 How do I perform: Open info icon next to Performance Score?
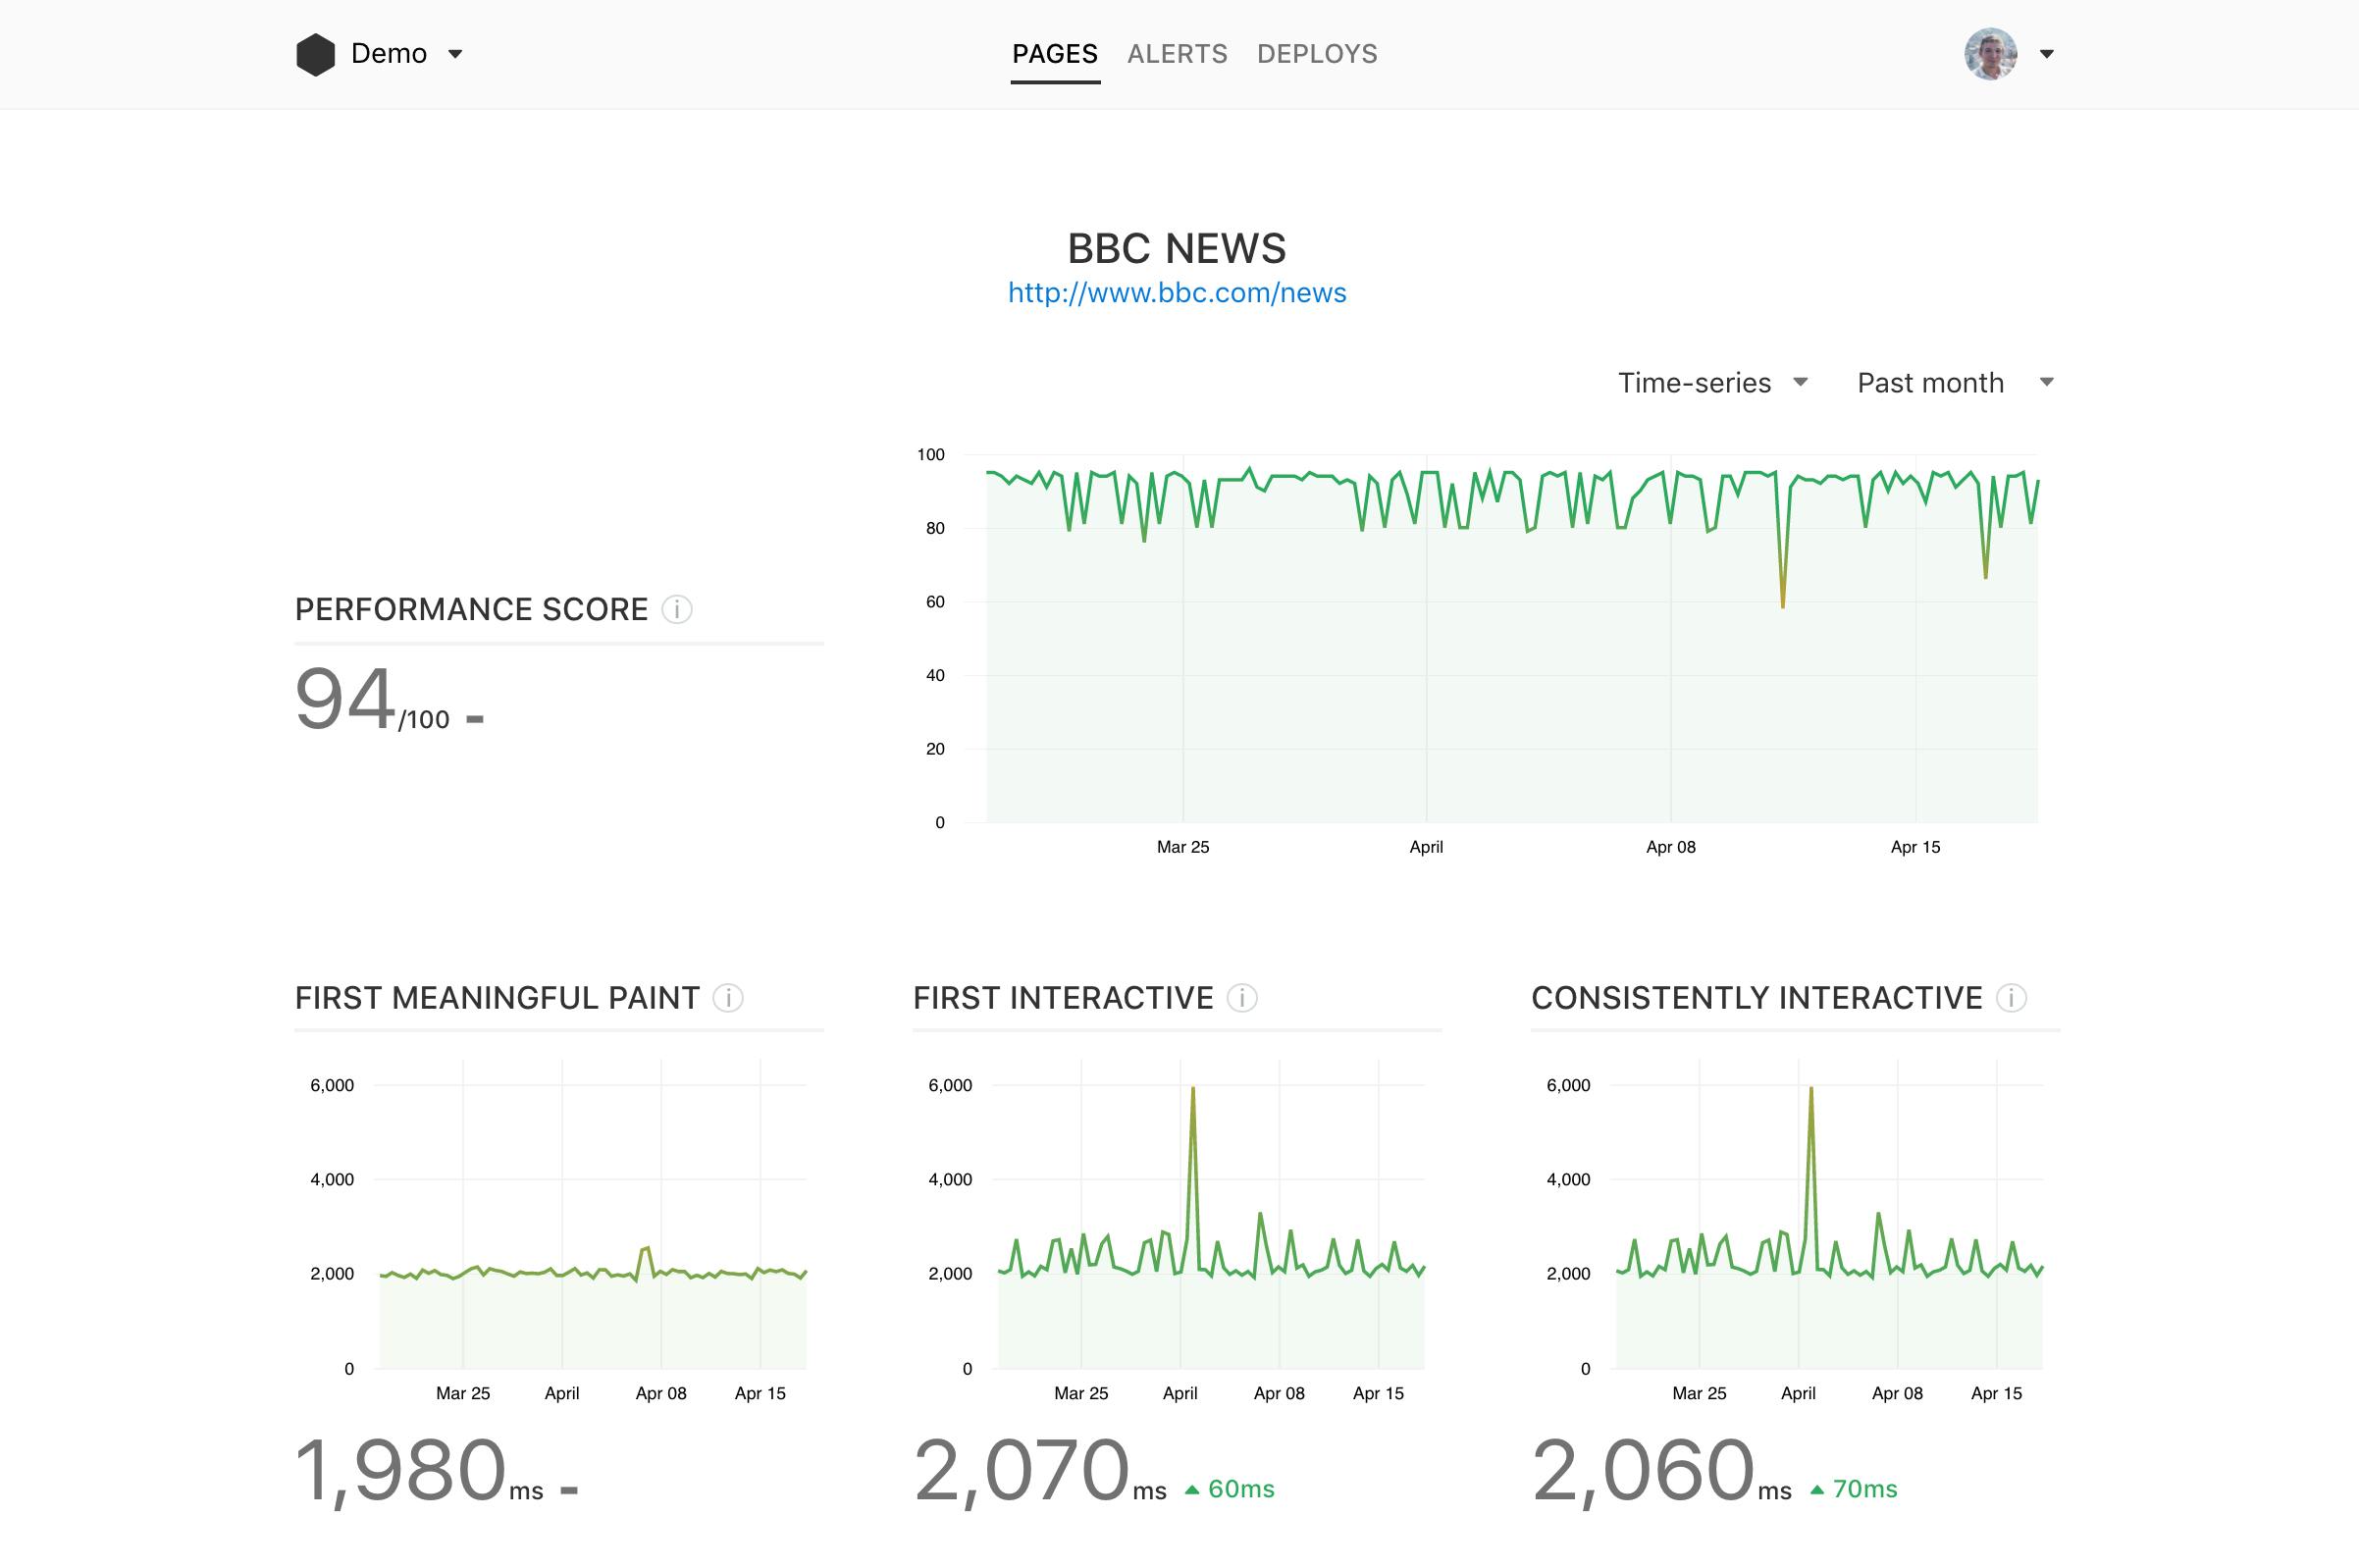tap(677, 609)
